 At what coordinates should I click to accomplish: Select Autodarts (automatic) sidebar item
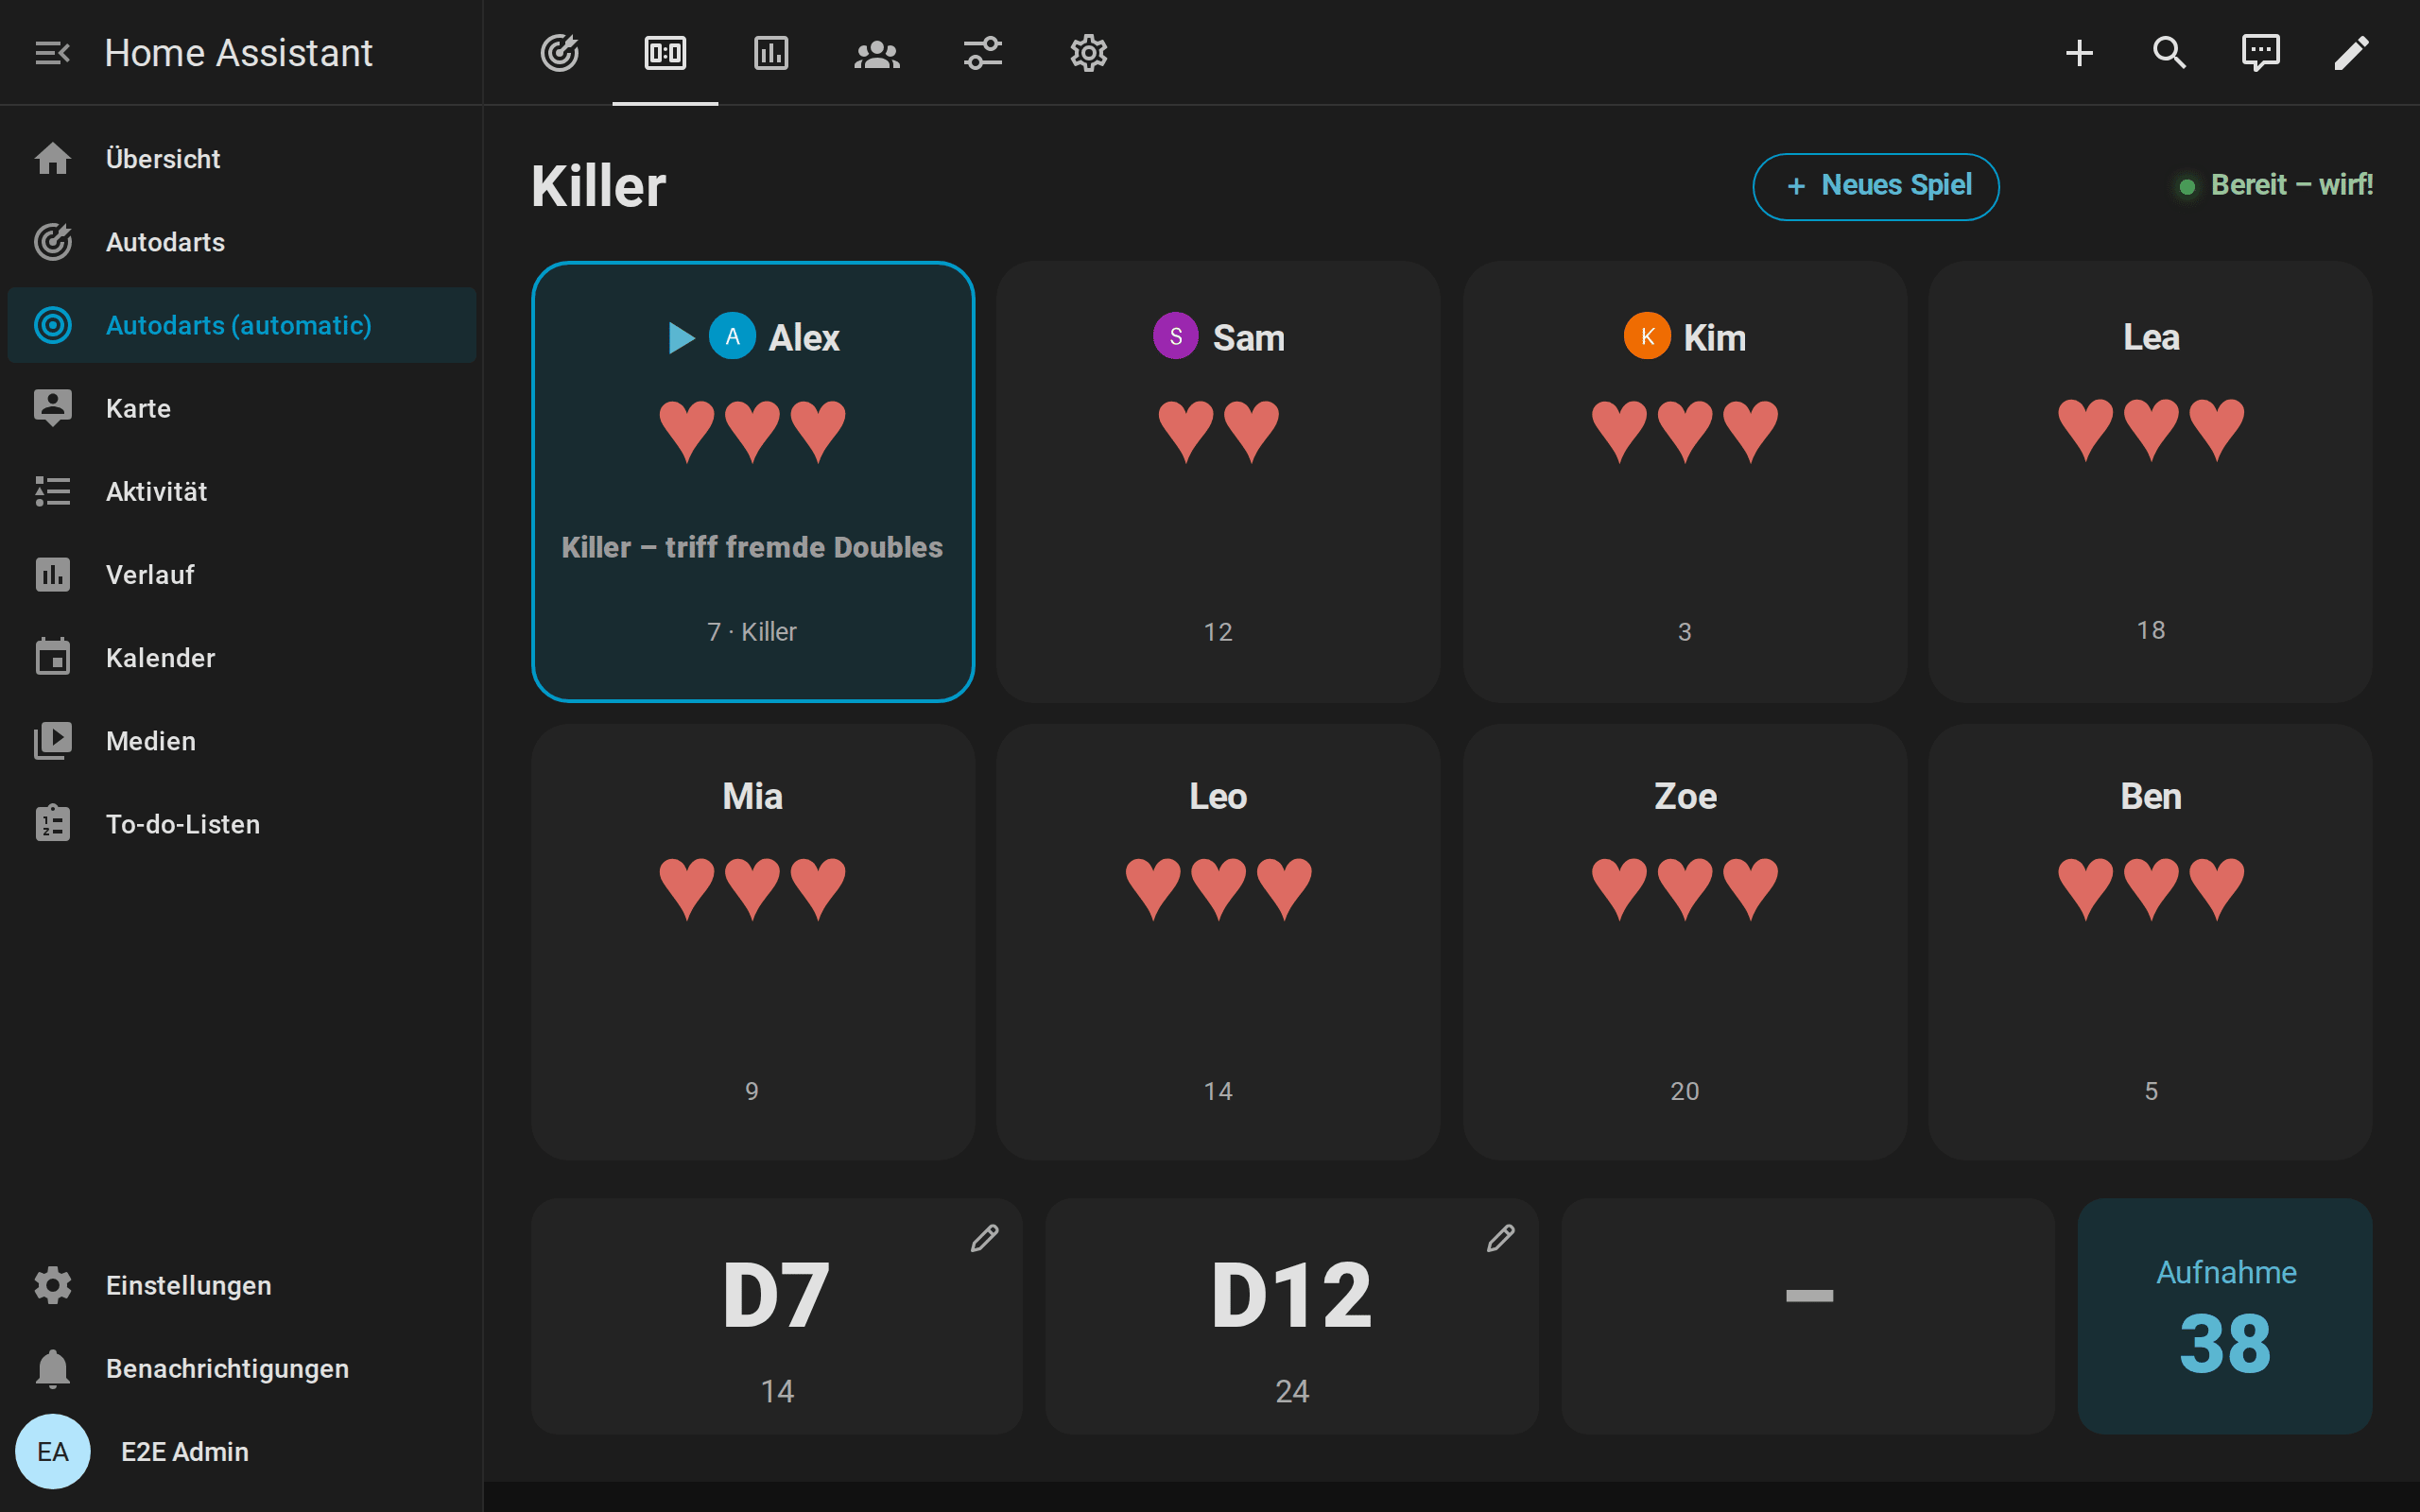242,325
